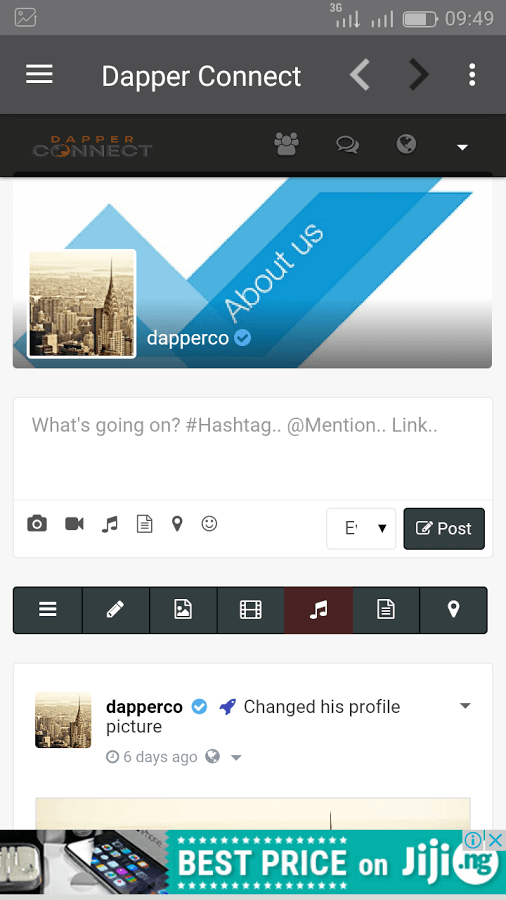Attach a document file in the composer
The image size is (506, 900).
coord(145,523)
